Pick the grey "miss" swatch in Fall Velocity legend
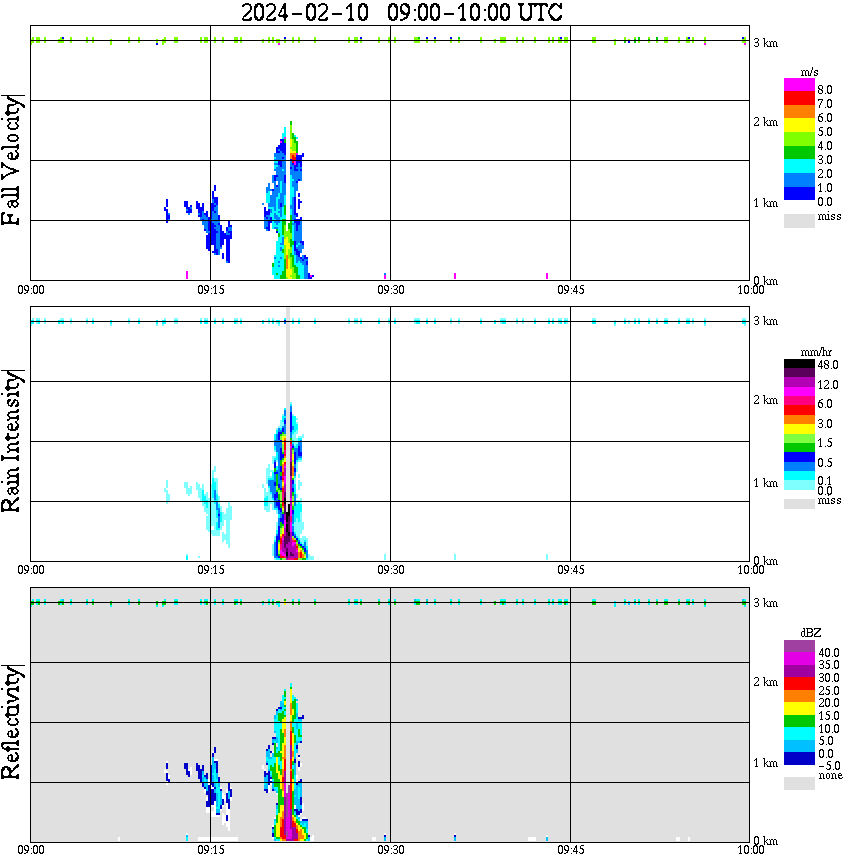 pyautogui.click(x=799, y=220)
